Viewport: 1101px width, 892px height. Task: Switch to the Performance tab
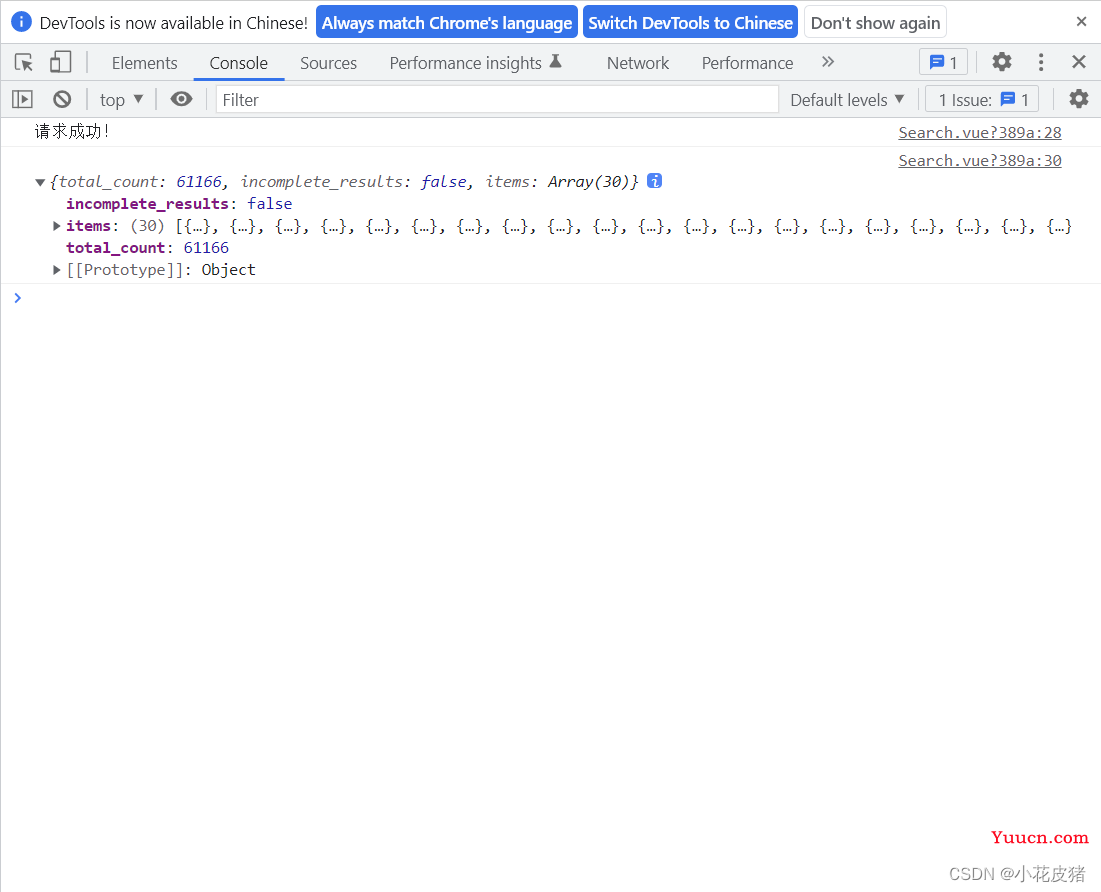747,63
